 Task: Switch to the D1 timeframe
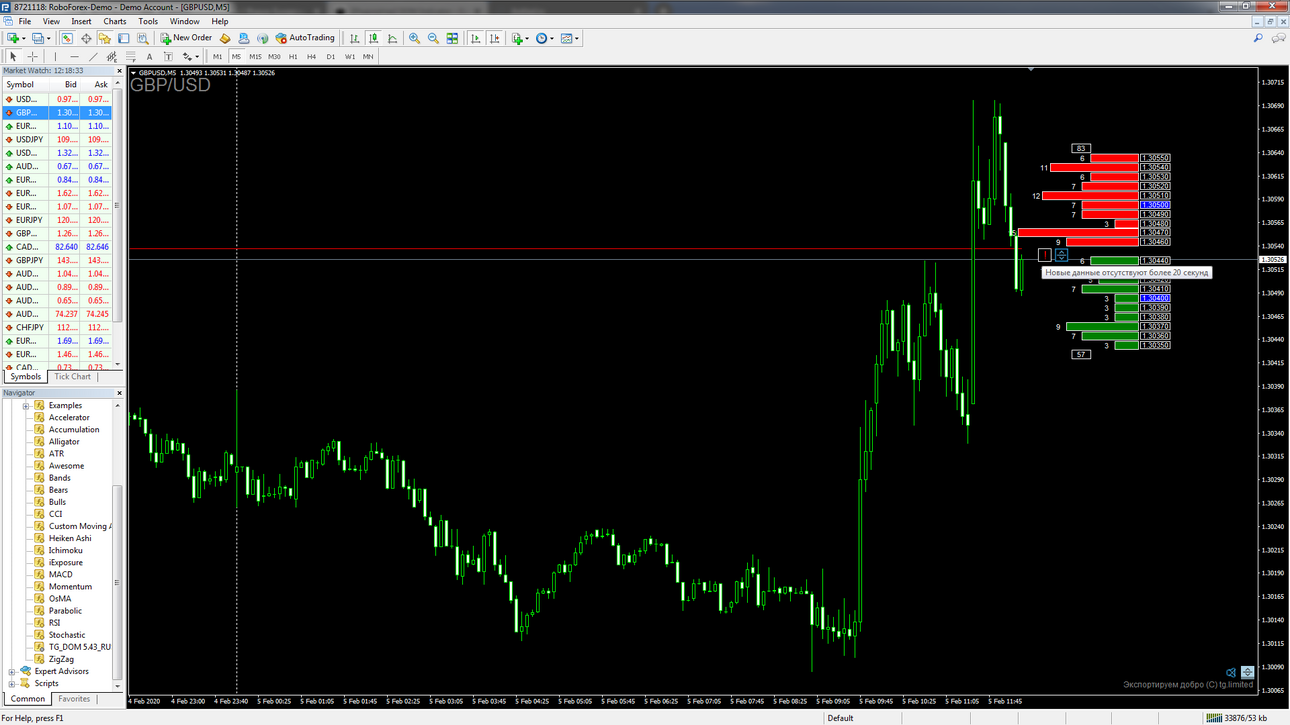[x=331, y=57]
